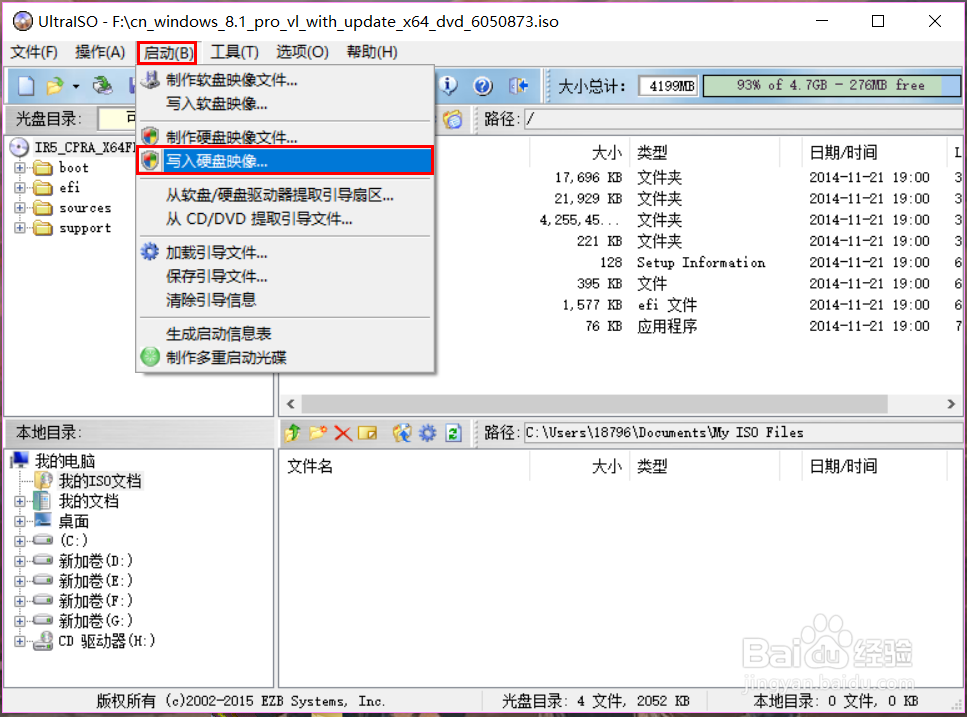
Task: Open the dropdown arrow beside the Open icon
Action: [76, 86]
